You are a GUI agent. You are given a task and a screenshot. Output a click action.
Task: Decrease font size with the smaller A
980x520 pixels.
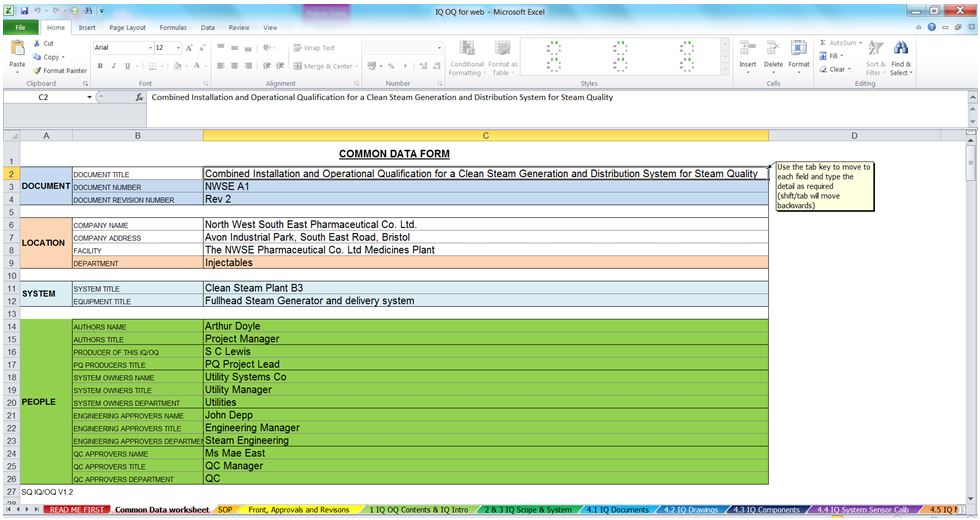(202, 48)
